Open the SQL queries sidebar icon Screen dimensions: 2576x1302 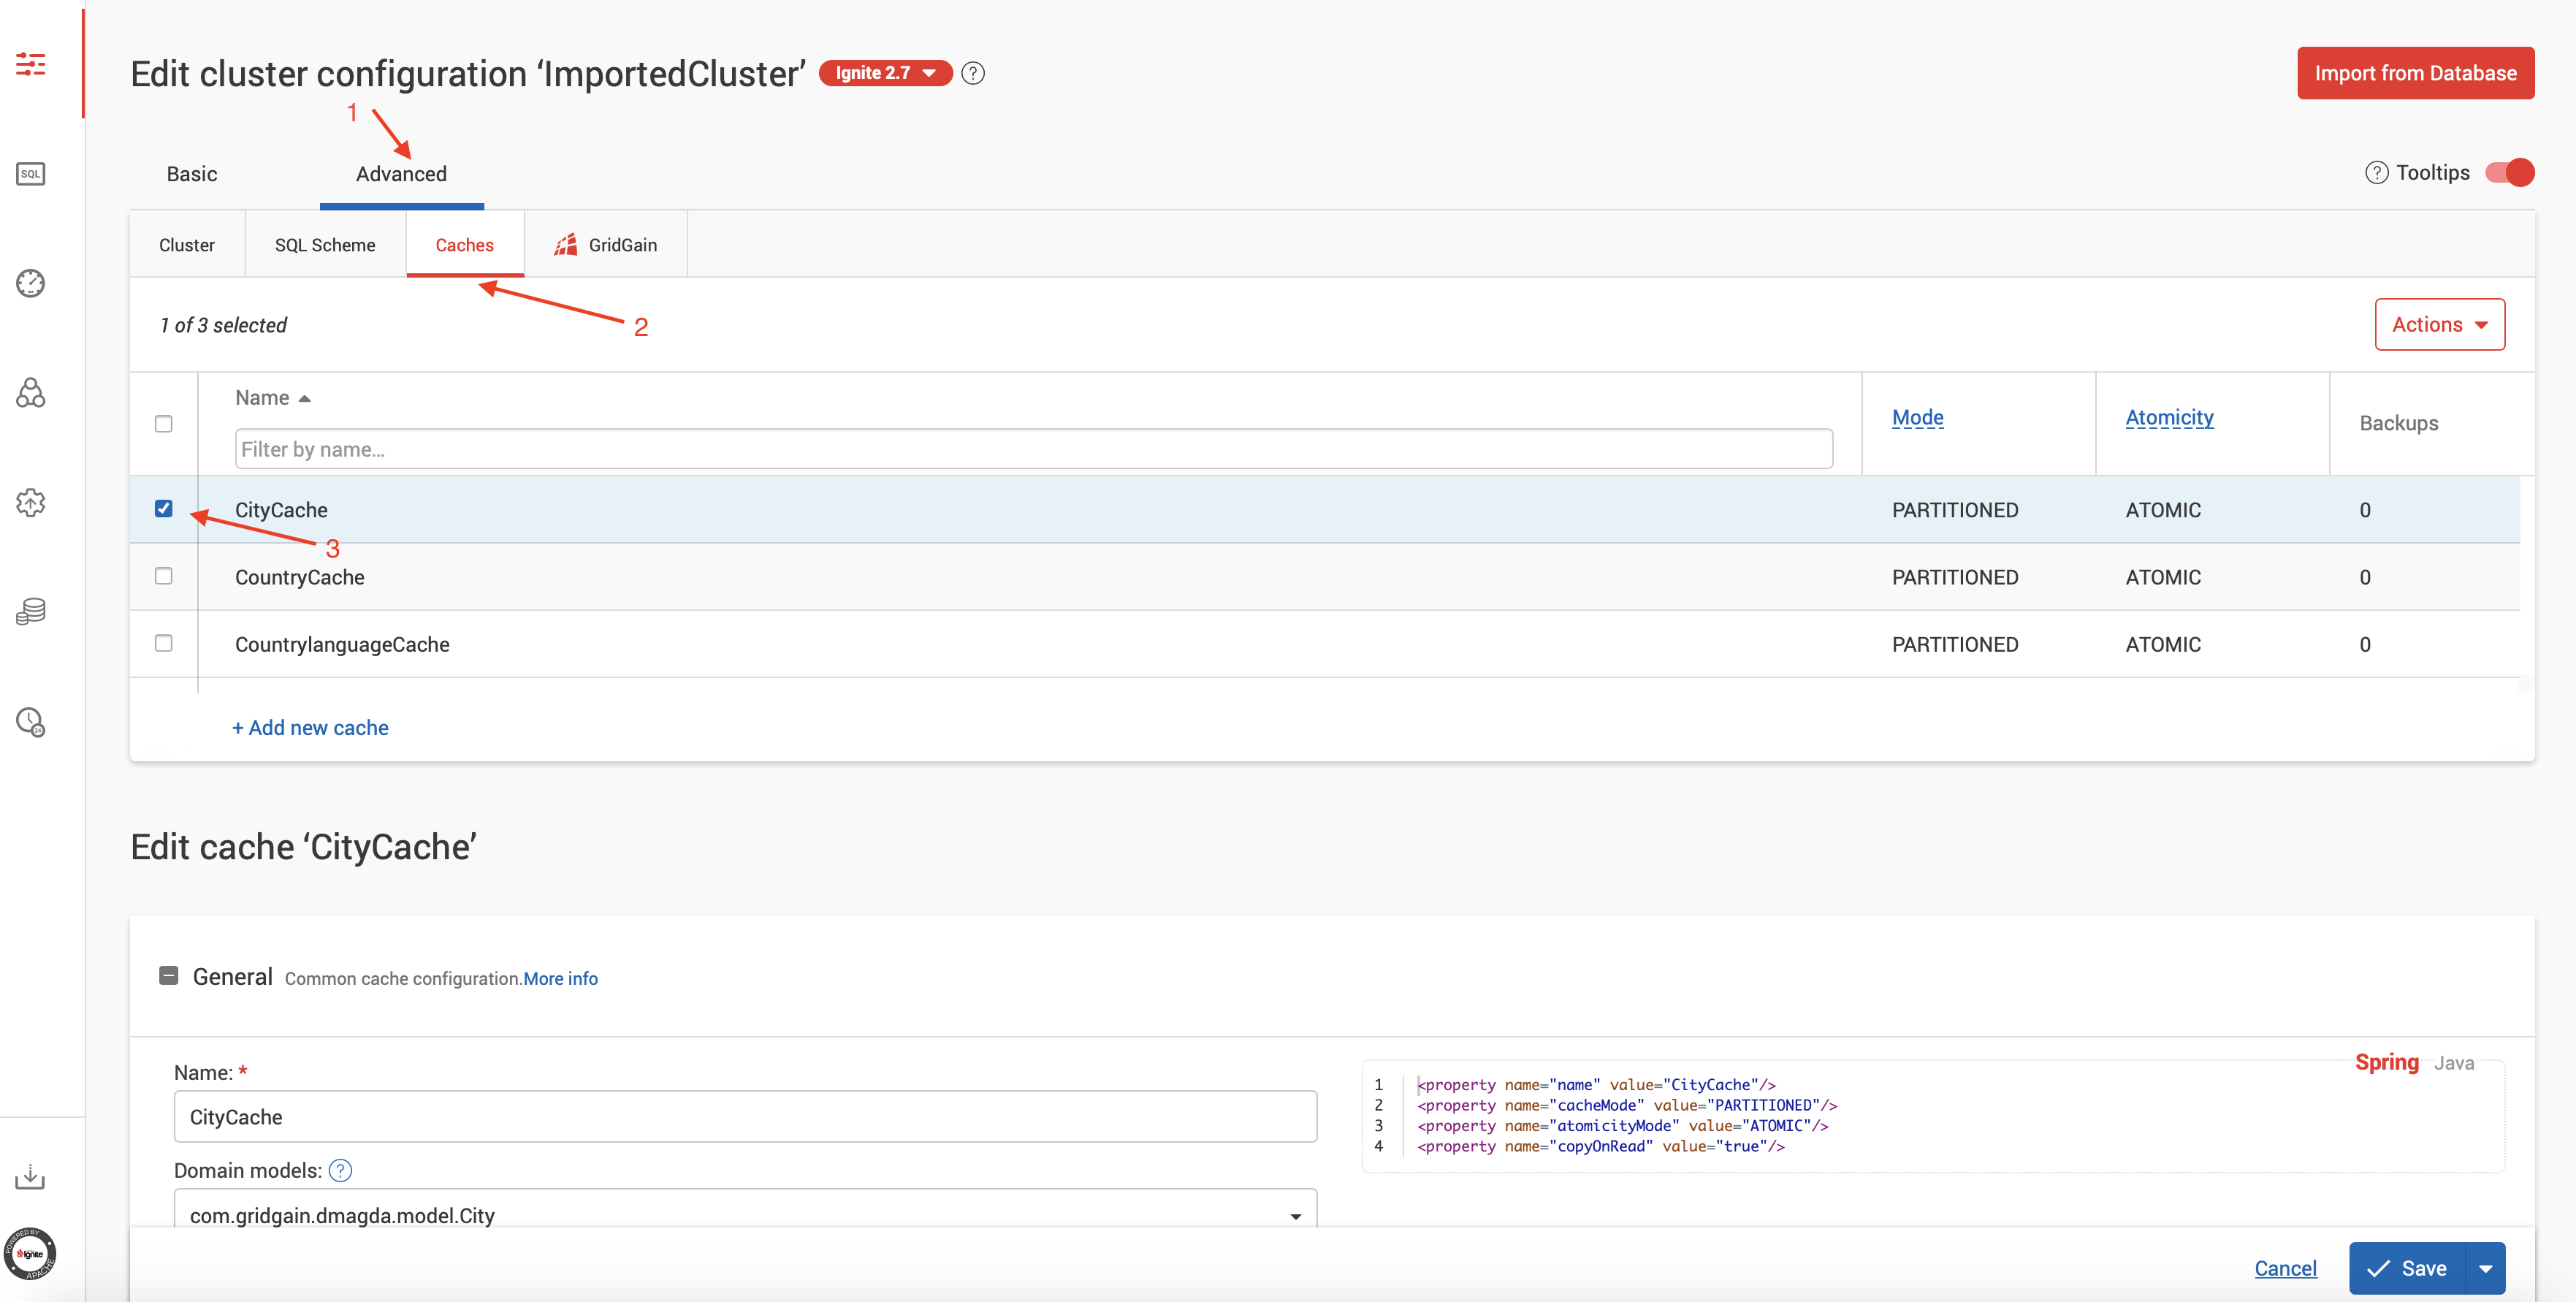(x=30, y=174)
